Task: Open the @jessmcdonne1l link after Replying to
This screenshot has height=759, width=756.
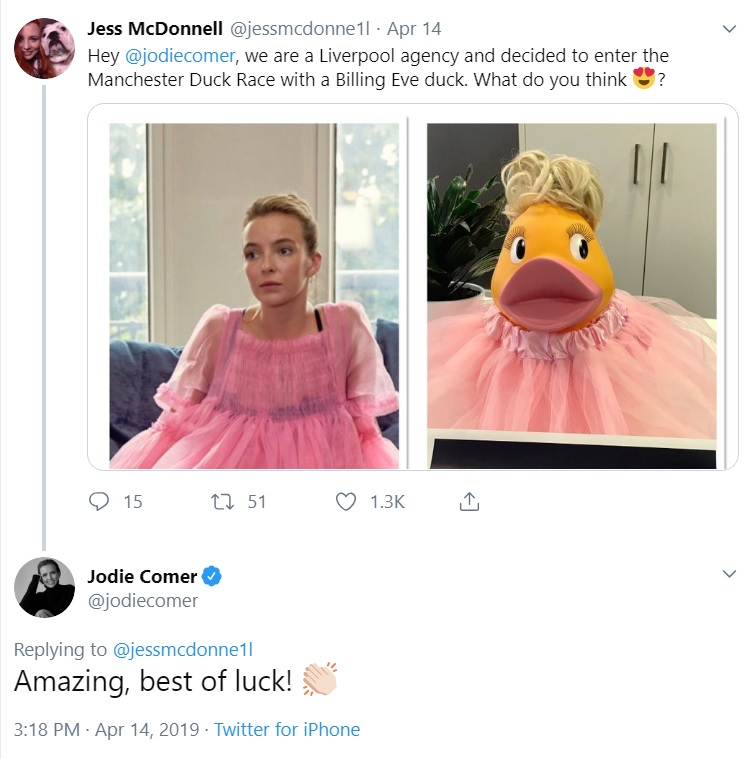Action: tap(183, 650)
